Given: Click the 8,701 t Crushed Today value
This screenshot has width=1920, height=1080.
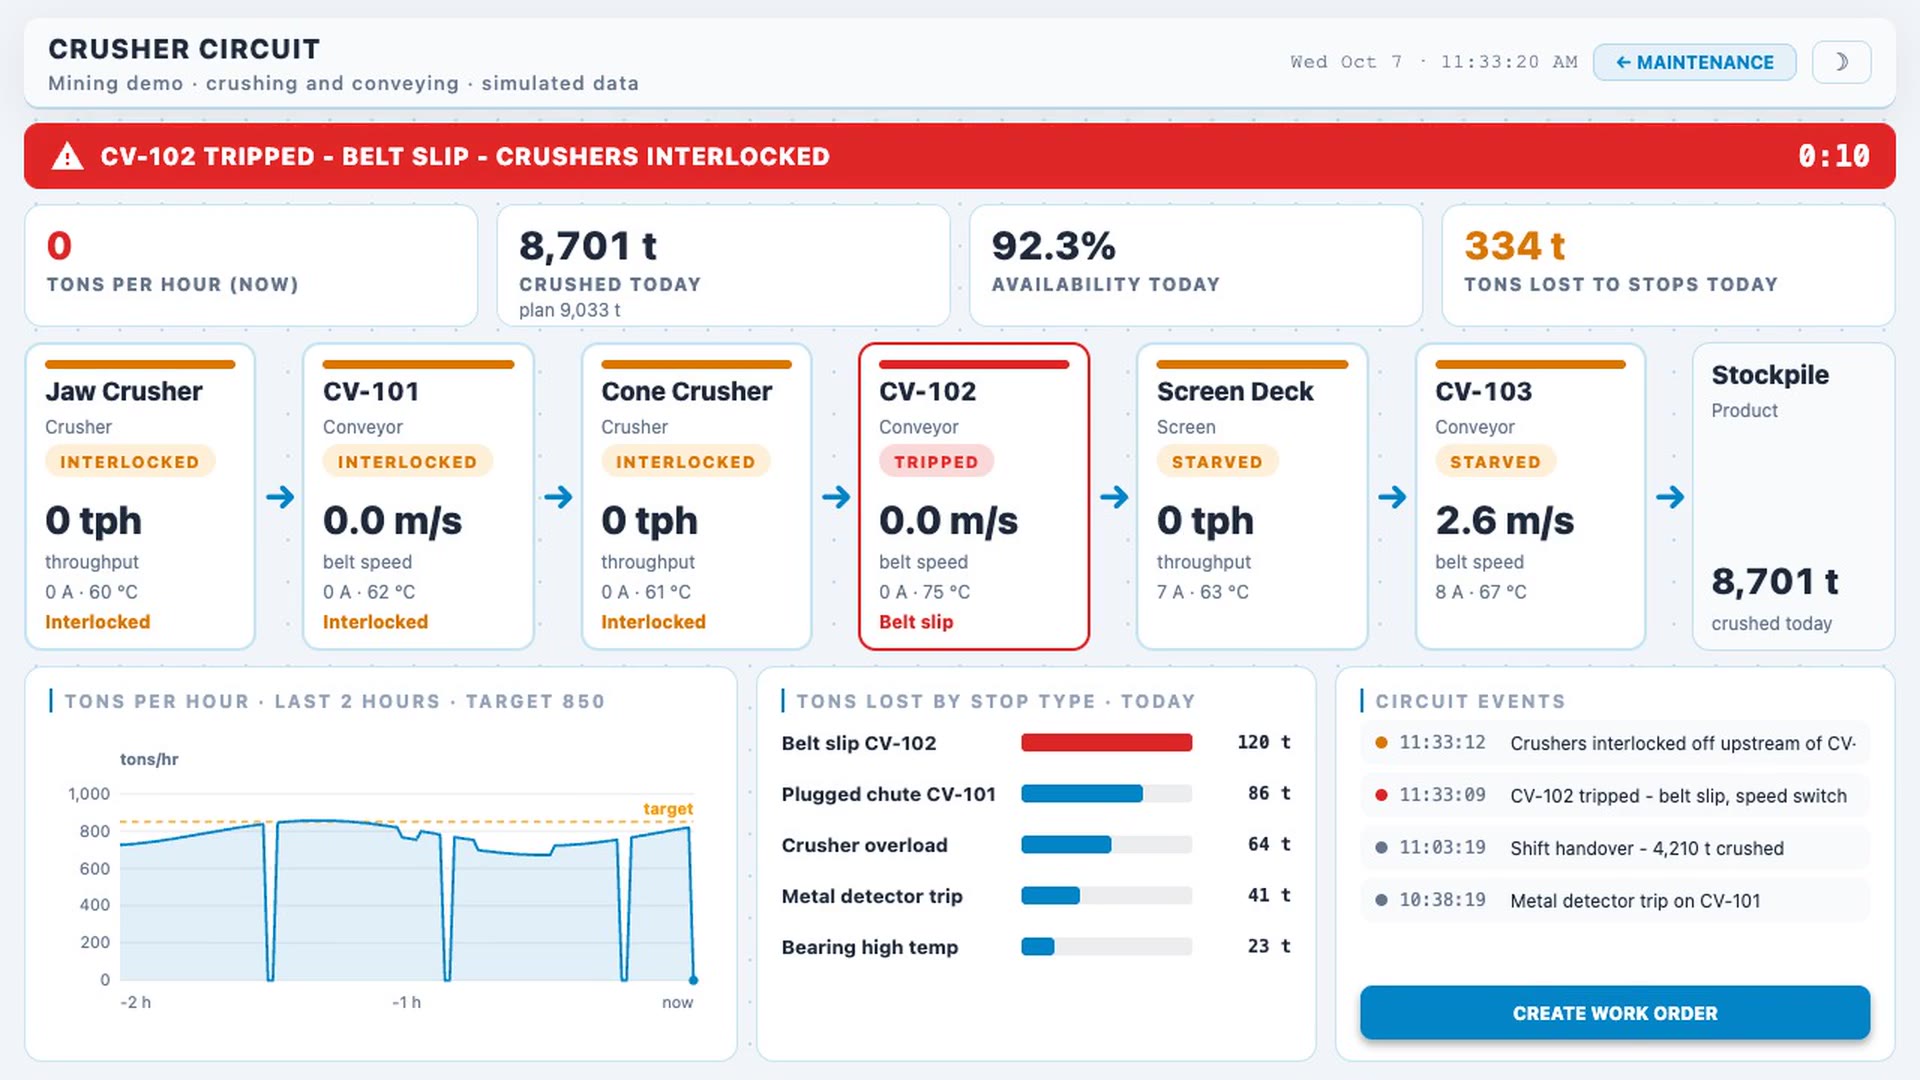Looking at the screenshot, I should [x=588, y=246].
